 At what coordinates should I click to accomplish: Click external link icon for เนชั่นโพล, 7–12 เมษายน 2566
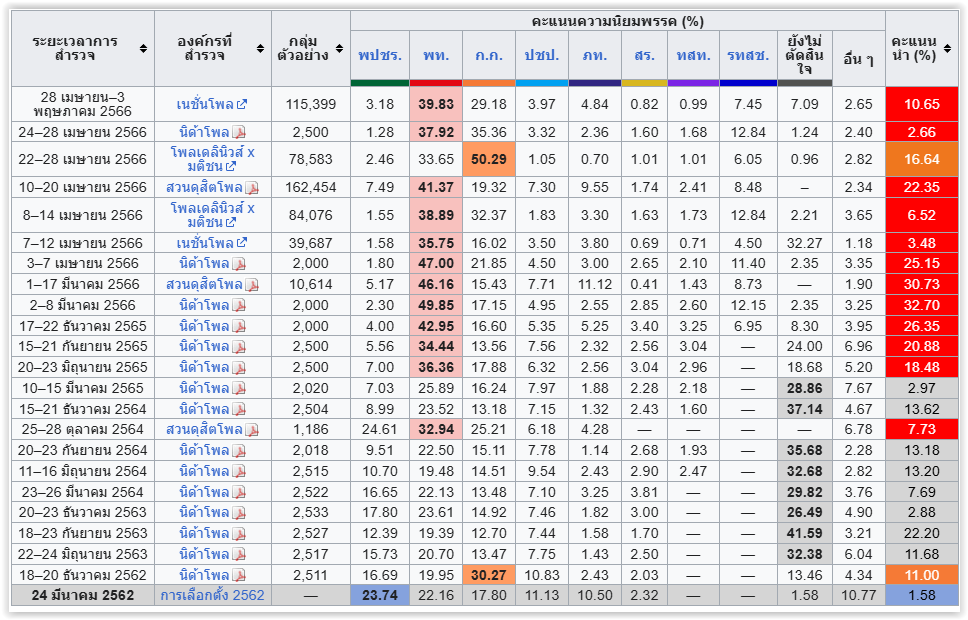coord(242,243)
